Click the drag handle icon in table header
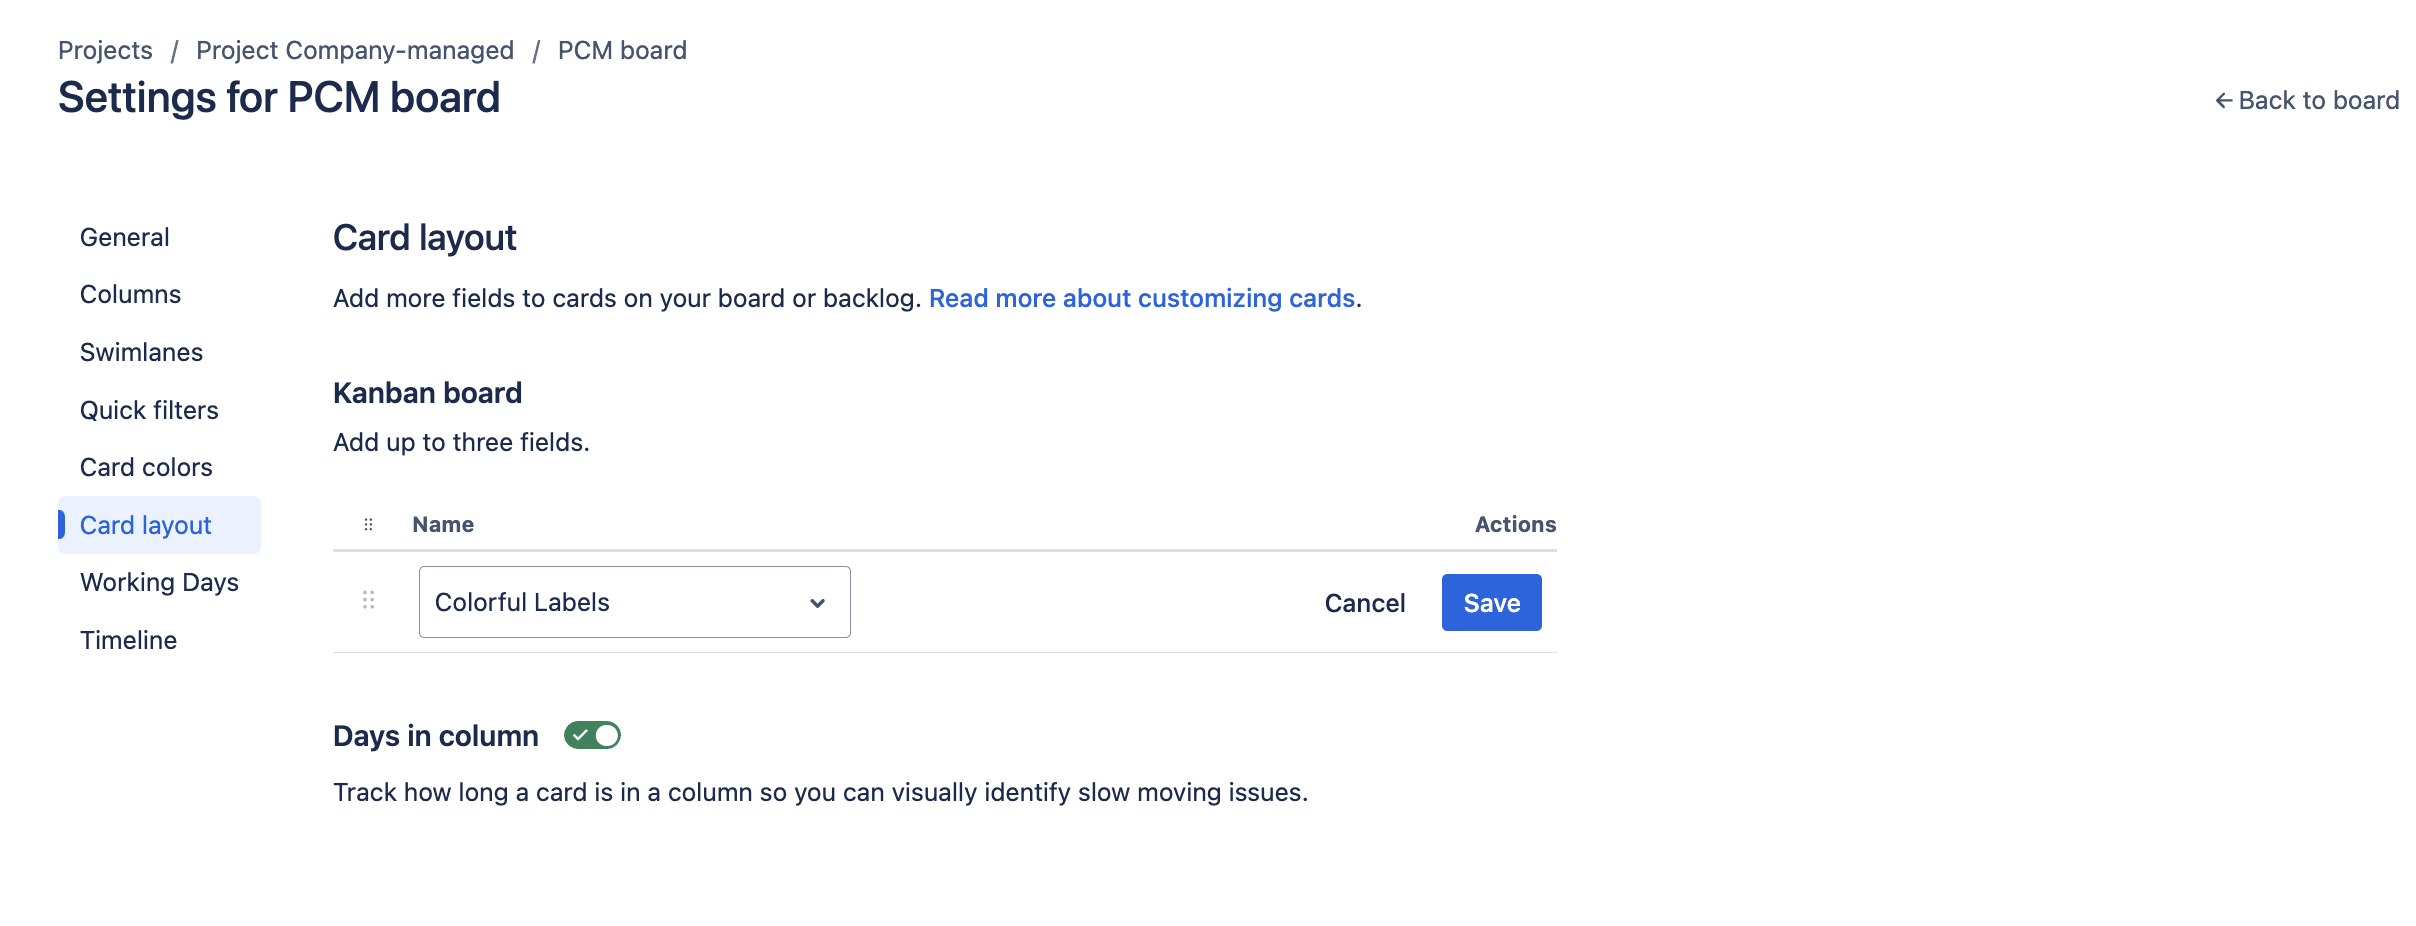Screen dimensions: 2416x926 [x=368, y=525]
